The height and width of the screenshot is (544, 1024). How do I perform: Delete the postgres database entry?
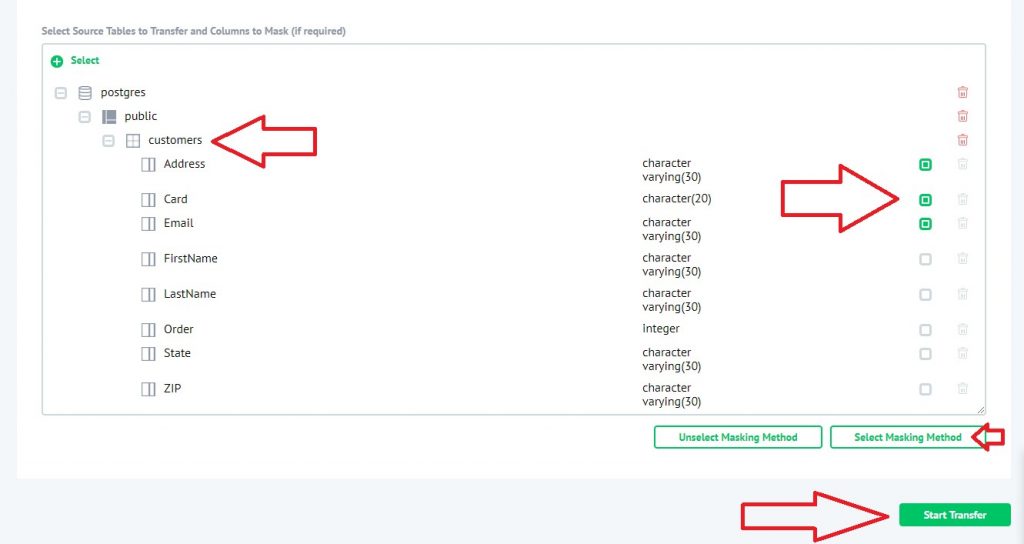962,92
